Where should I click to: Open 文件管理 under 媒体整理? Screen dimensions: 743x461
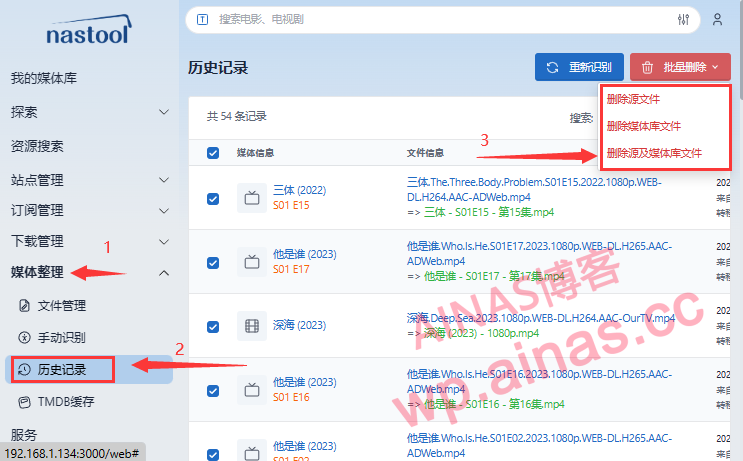coord(62,306)
